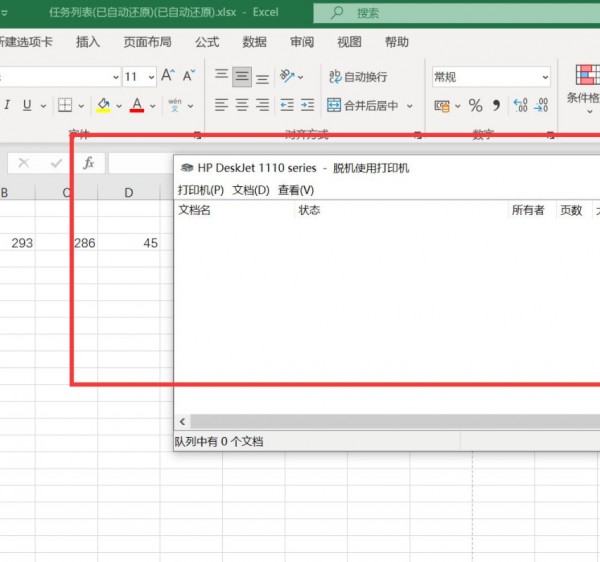Image resolution: width=600 pixels, height=562 pixels.
Task: Open the number format dropdown (常规)
Action: pos(544,77)
